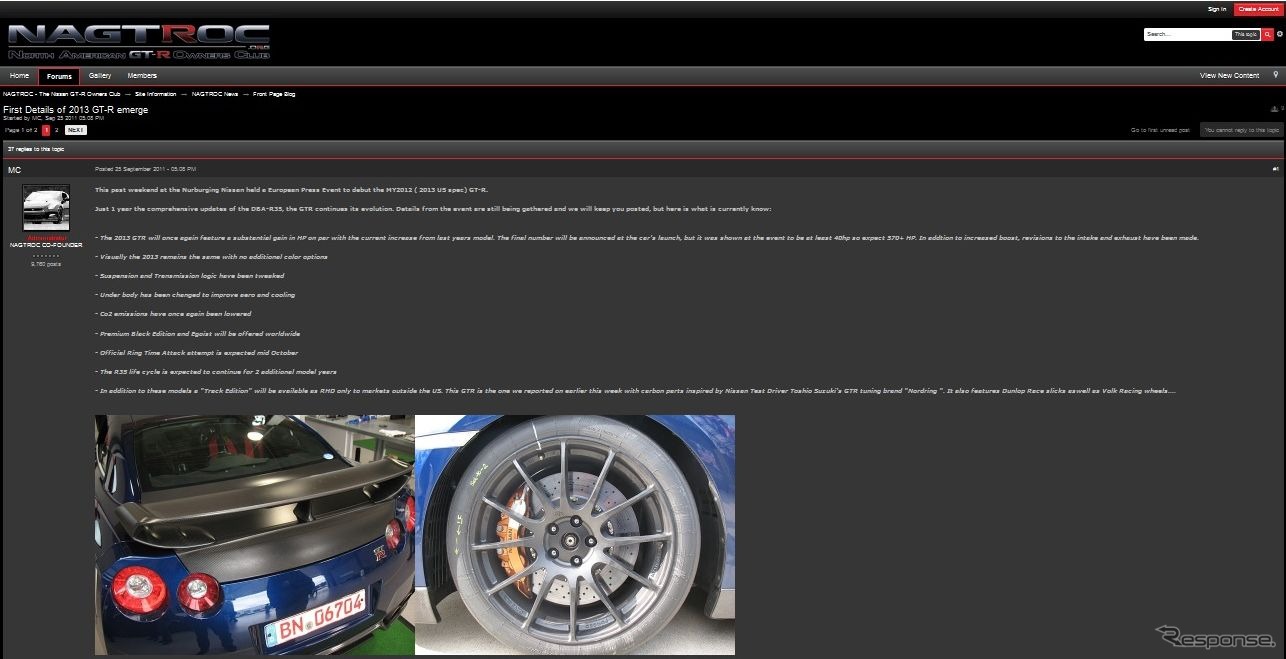The width and height of the screenshot is (1286, 659).
Task: Open View New Content
Action: (1229, 76)
